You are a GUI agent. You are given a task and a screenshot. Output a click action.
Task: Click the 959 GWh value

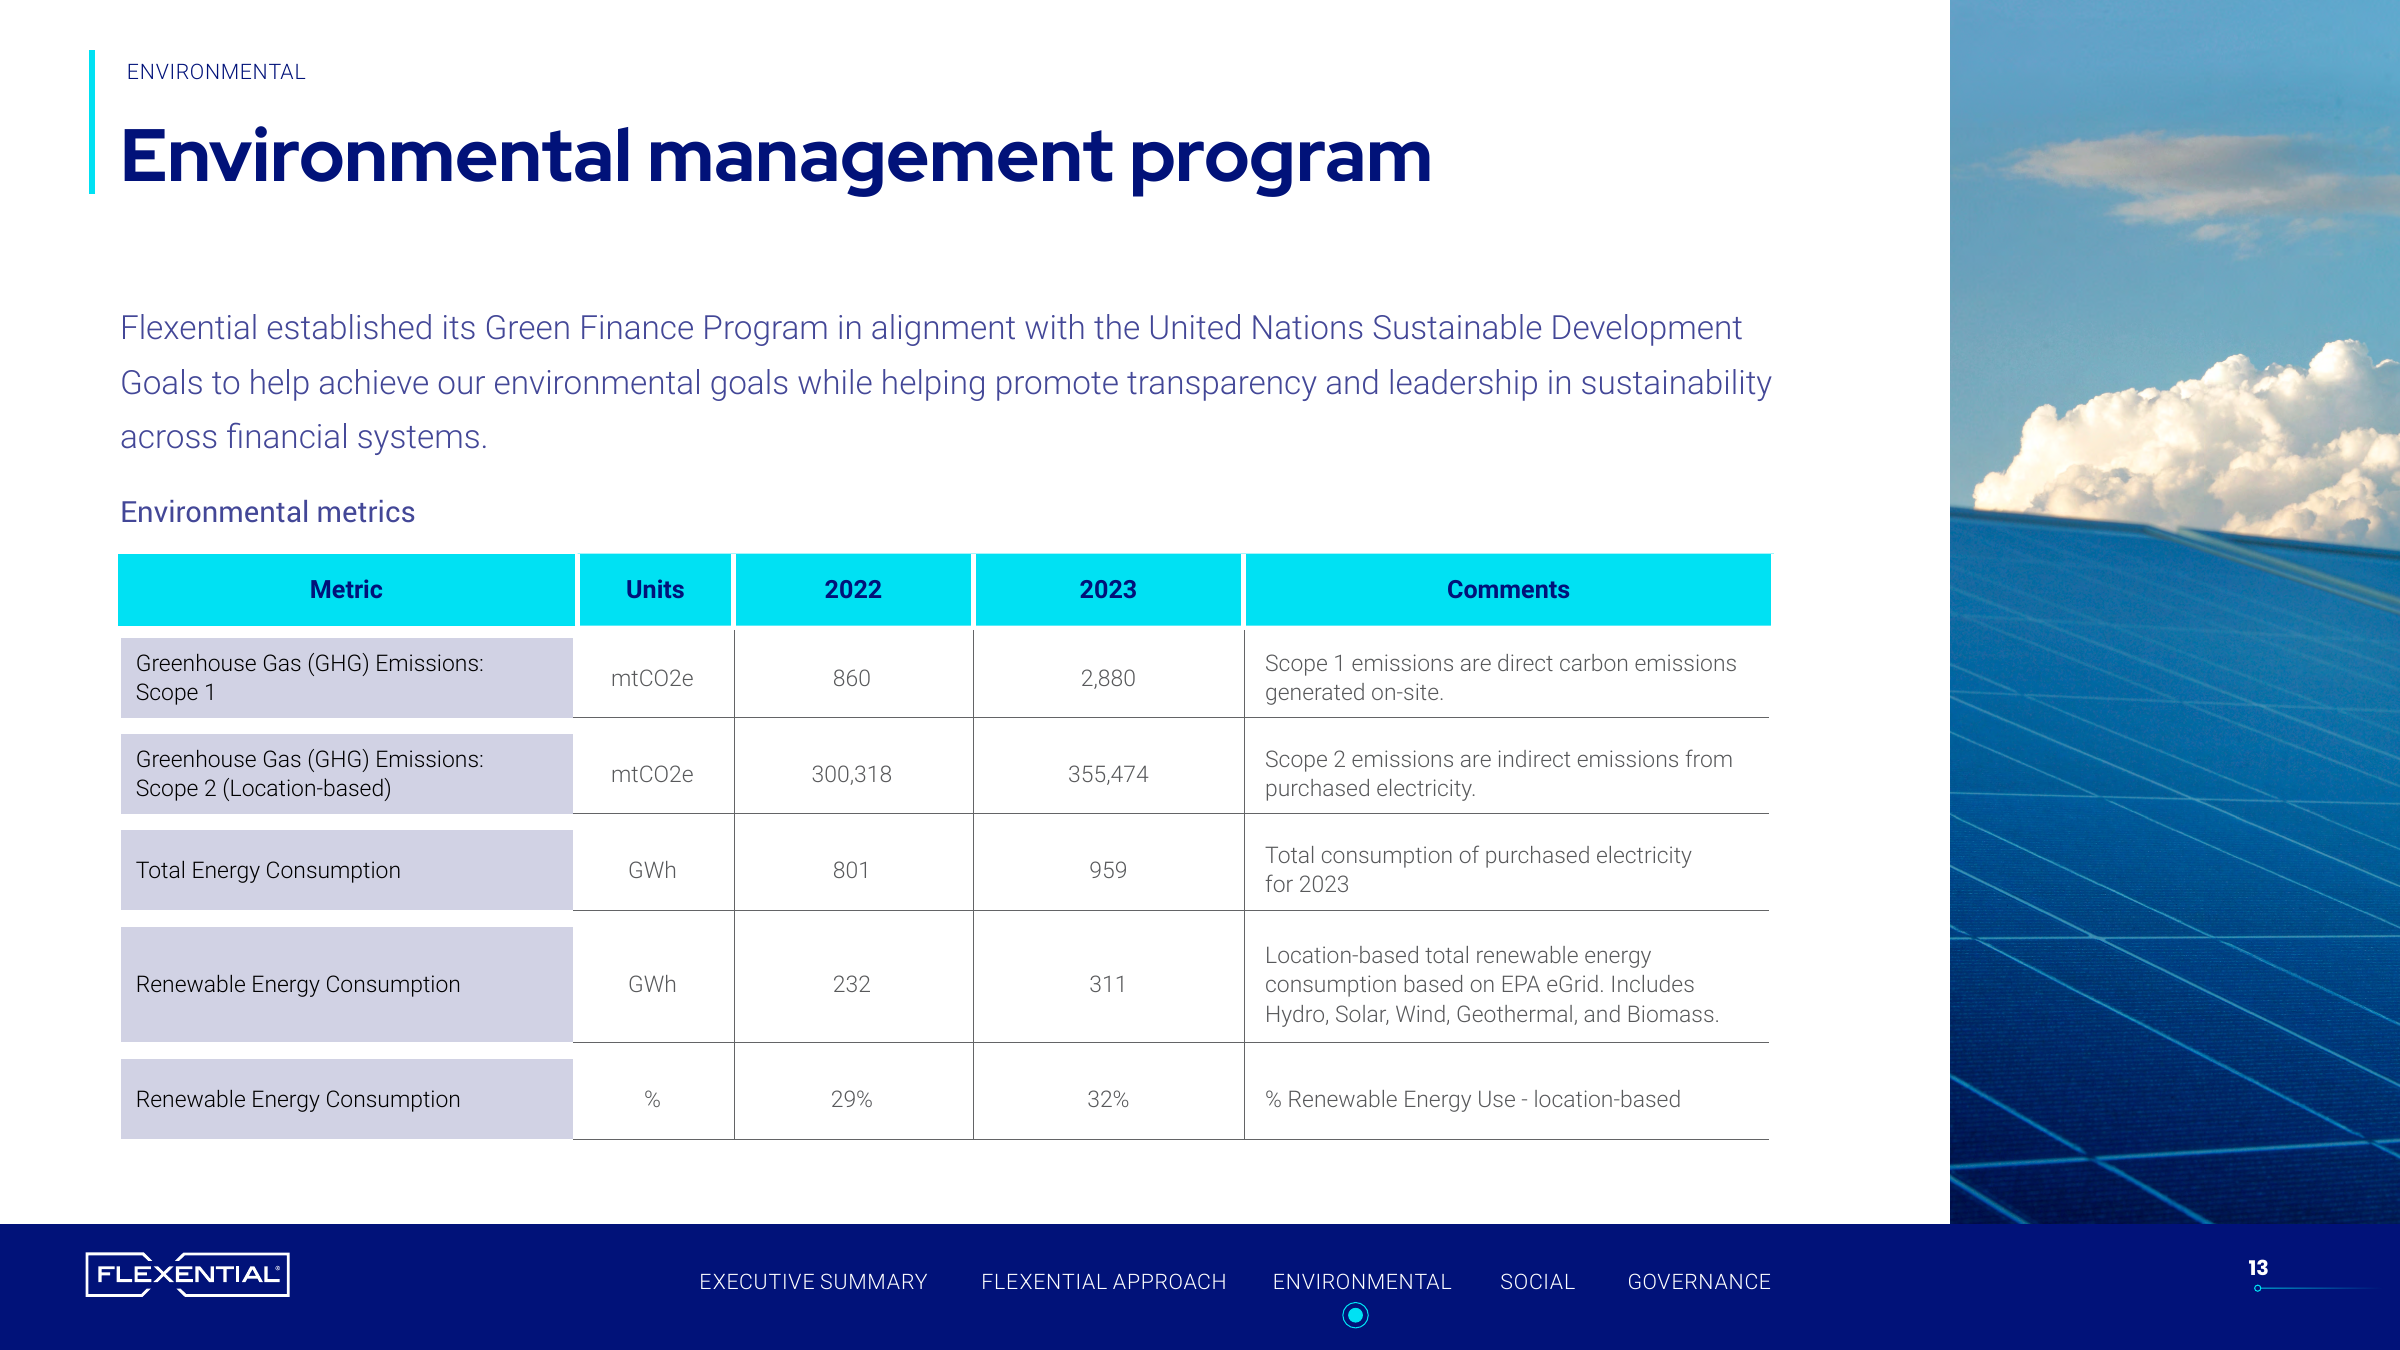pyautogui.click(x=1108, y=870)
